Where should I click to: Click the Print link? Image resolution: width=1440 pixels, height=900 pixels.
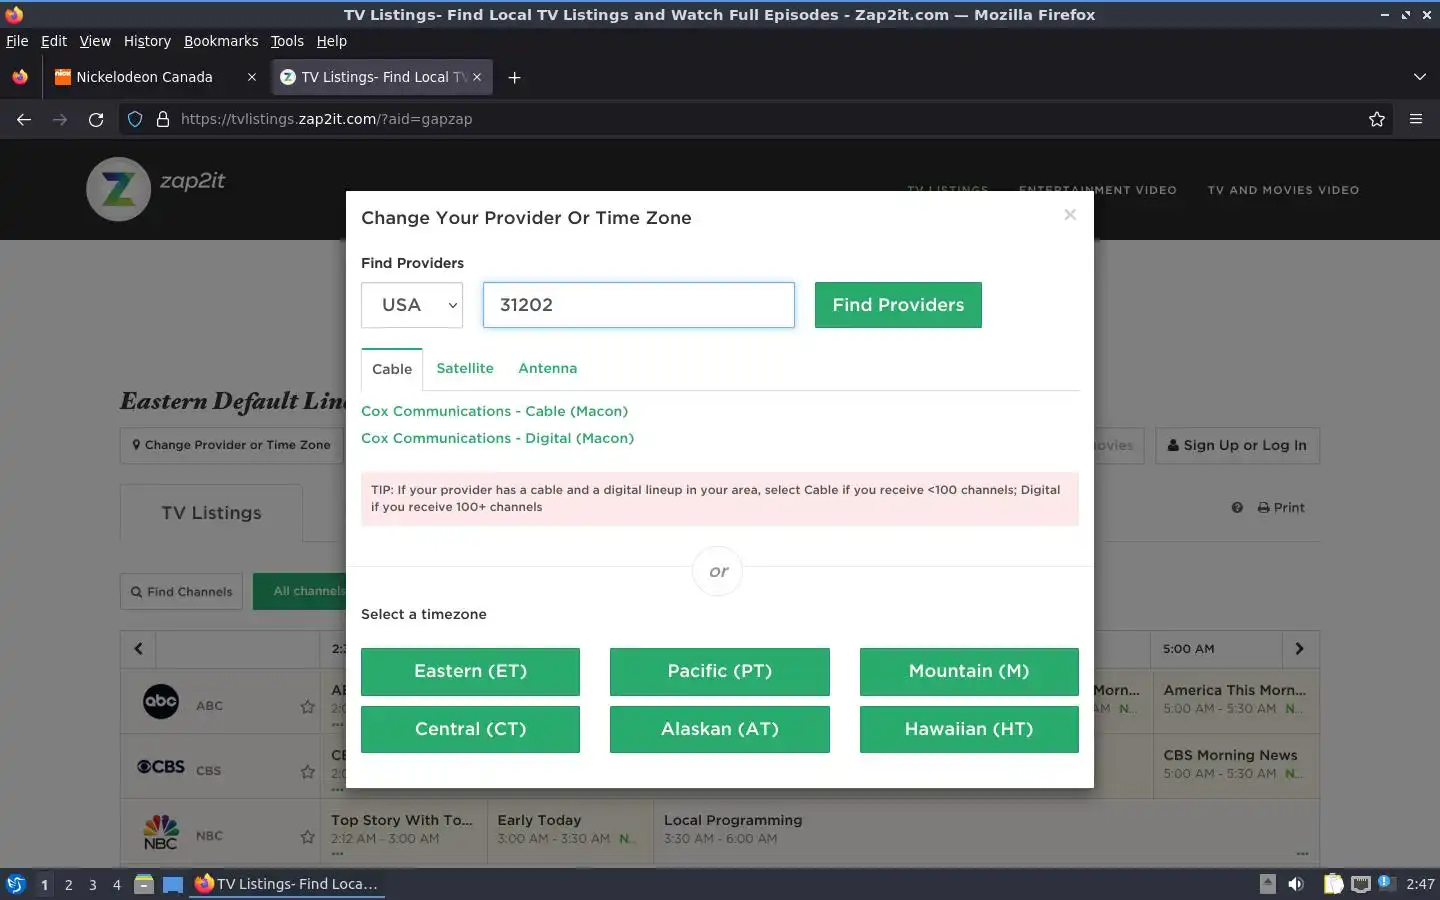[1281, 508]
